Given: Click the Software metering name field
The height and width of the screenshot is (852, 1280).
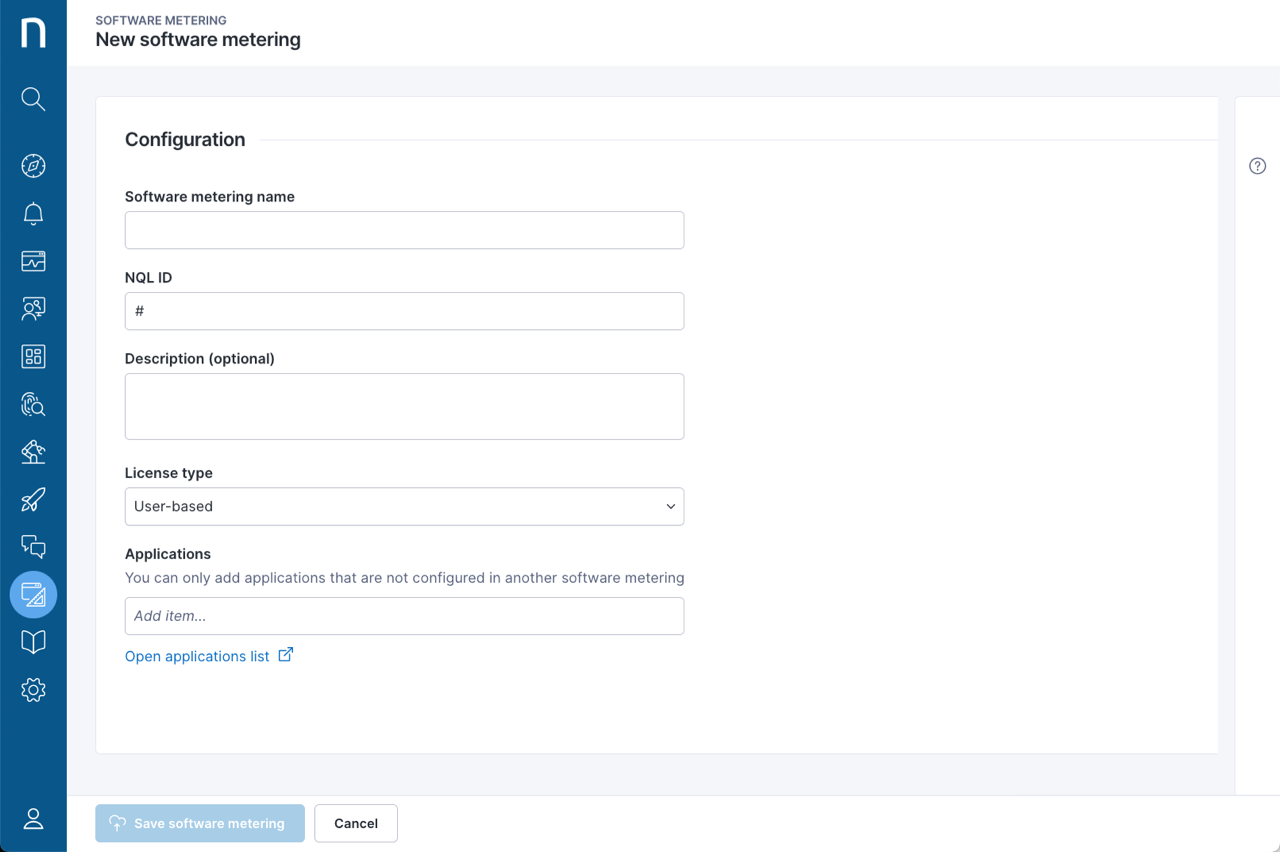Looking at the screenshot, I should (404, 230).
